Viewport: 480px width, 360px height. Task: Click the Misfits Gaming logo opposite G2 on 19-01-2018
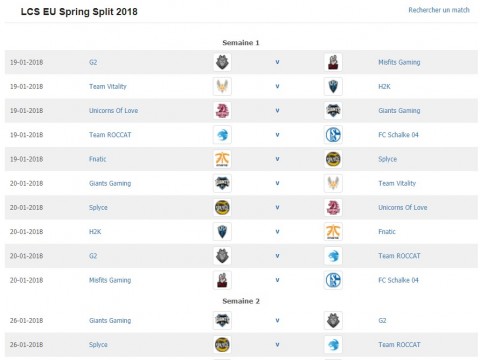[x=333, y=62]
